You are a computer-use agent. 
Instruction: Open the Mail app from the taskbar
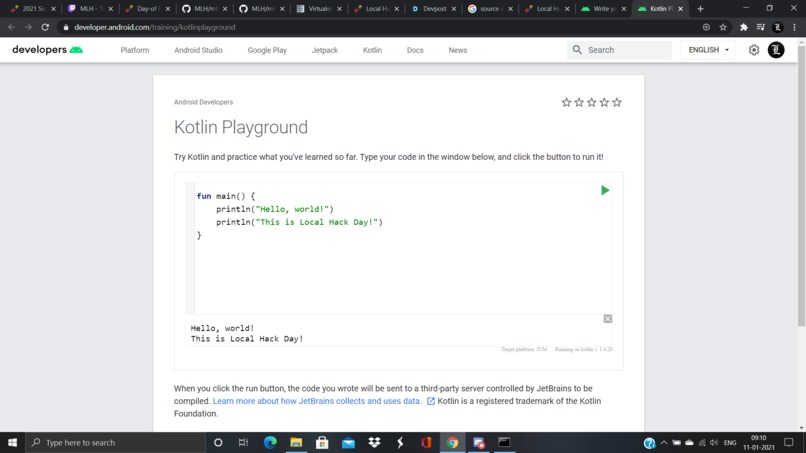coord(349,442)
